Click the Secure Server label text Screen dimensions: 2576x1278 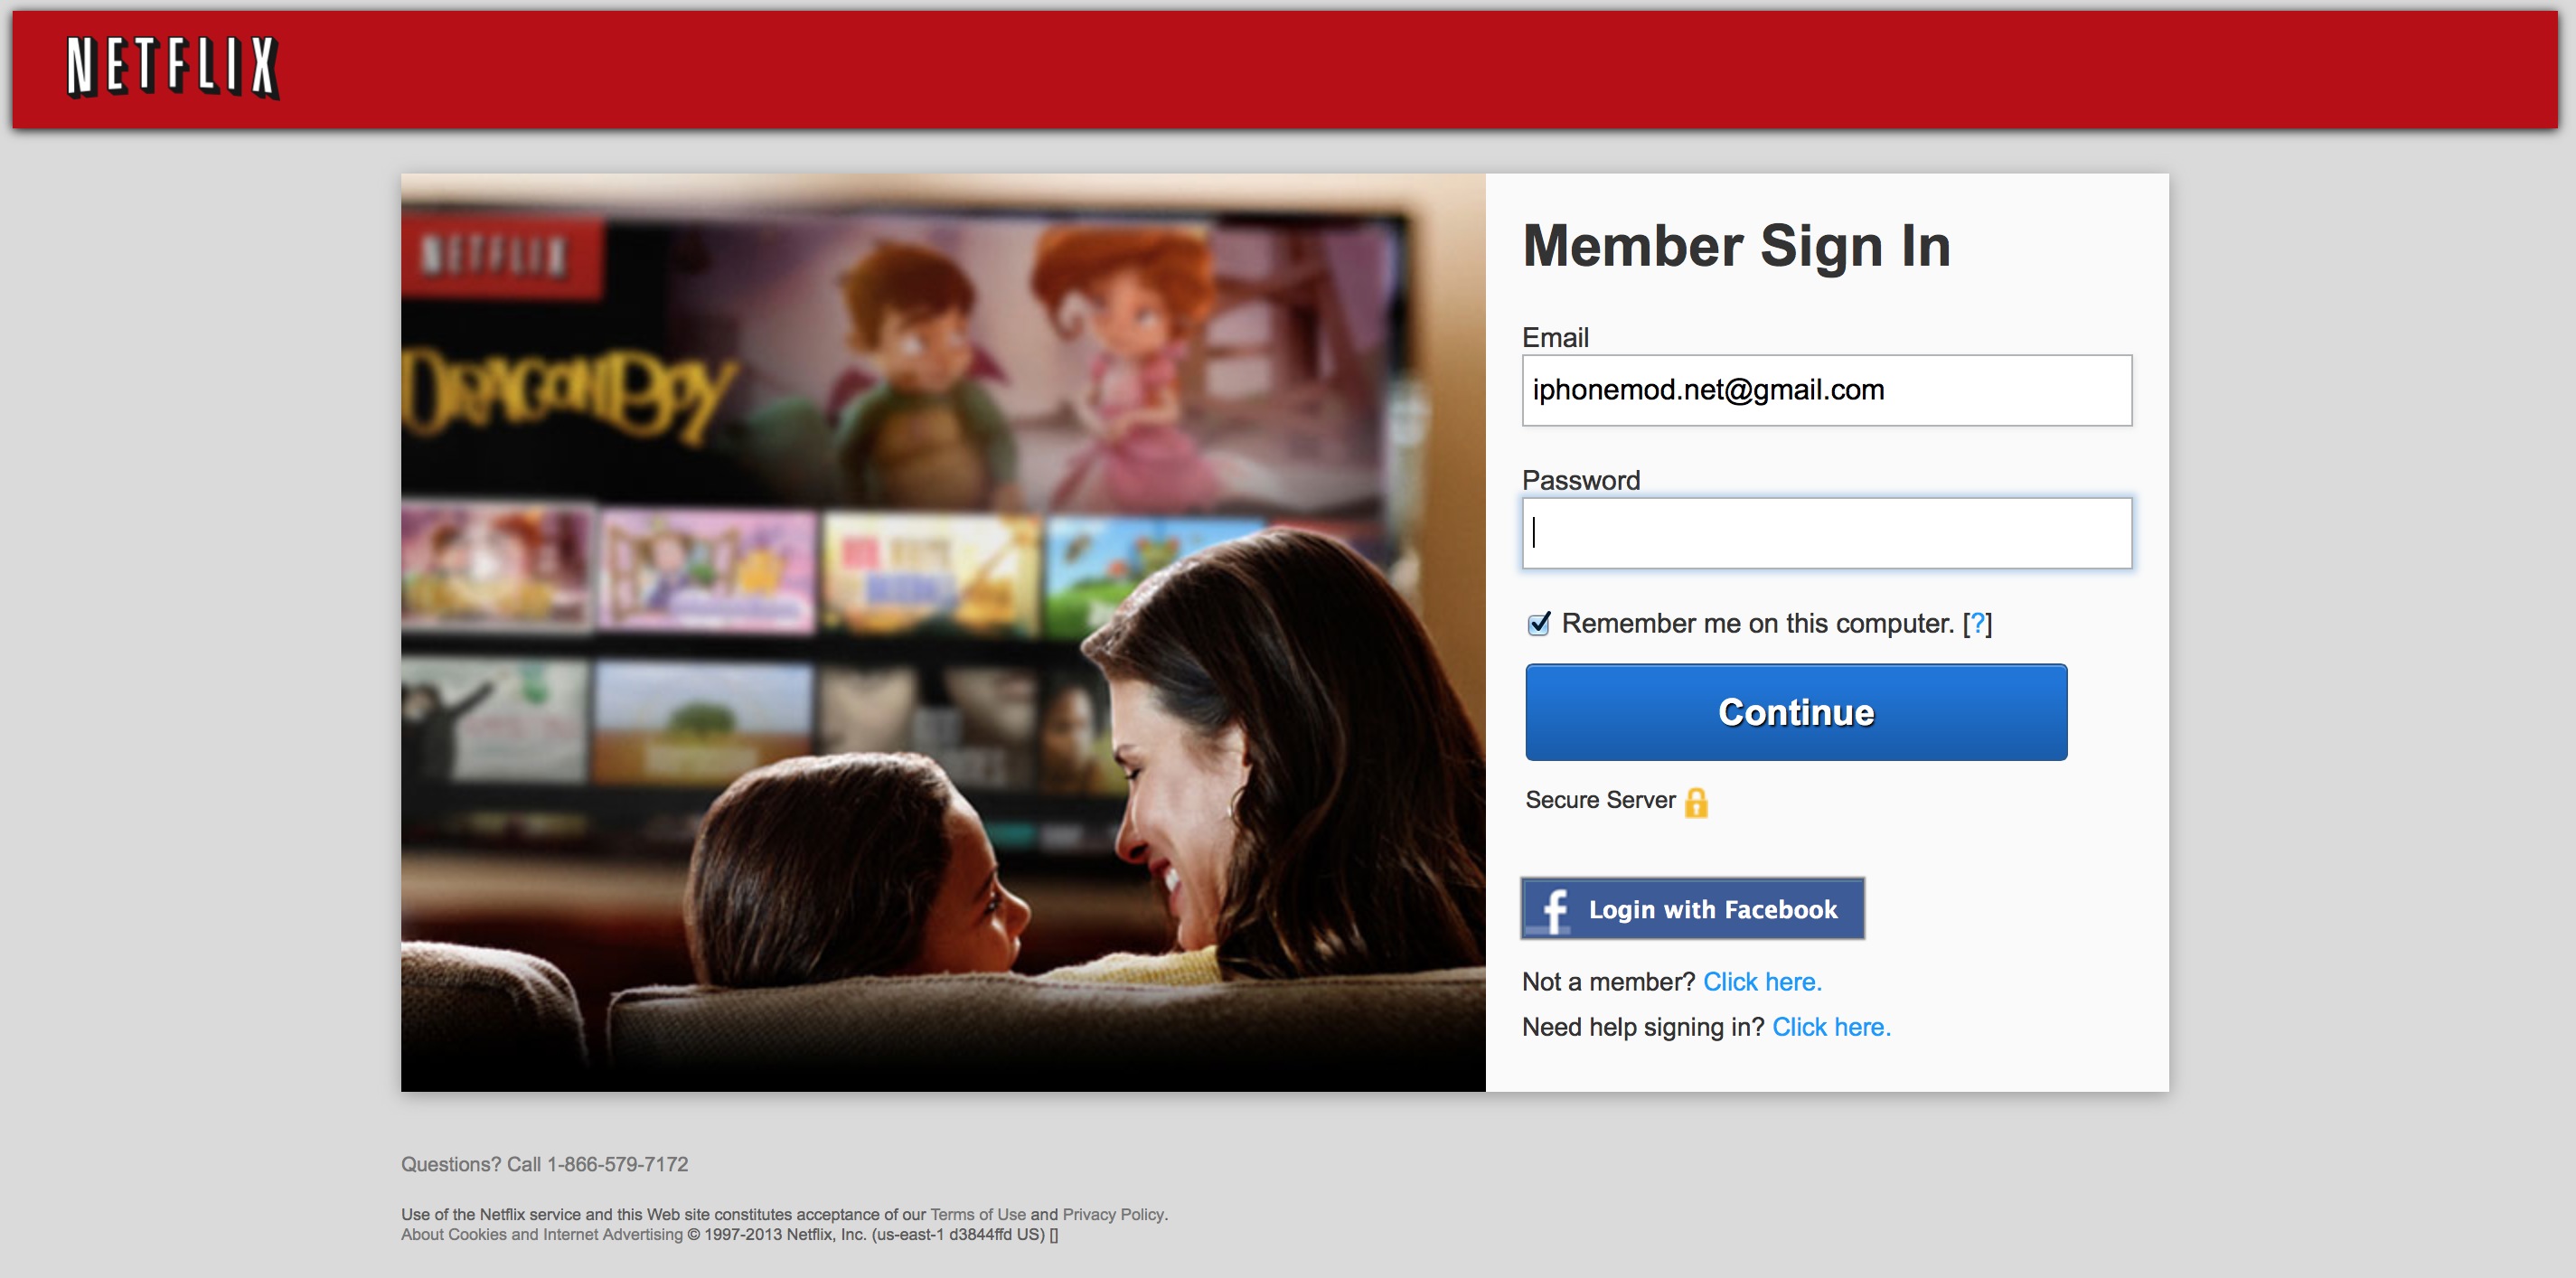pyautogui.click(x=1600, y=800)
